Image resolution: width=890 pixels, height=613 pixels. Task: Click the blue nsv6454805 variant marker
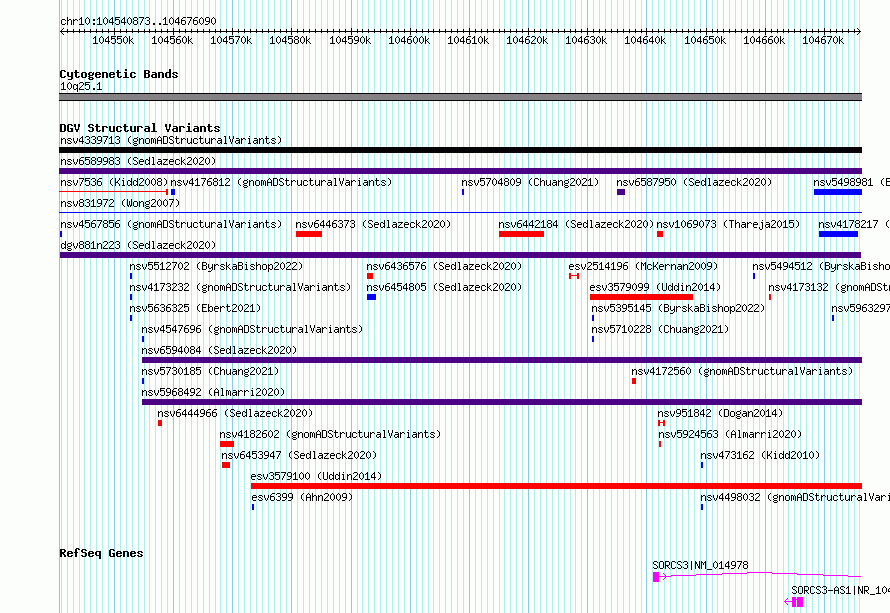pos(372,297)
